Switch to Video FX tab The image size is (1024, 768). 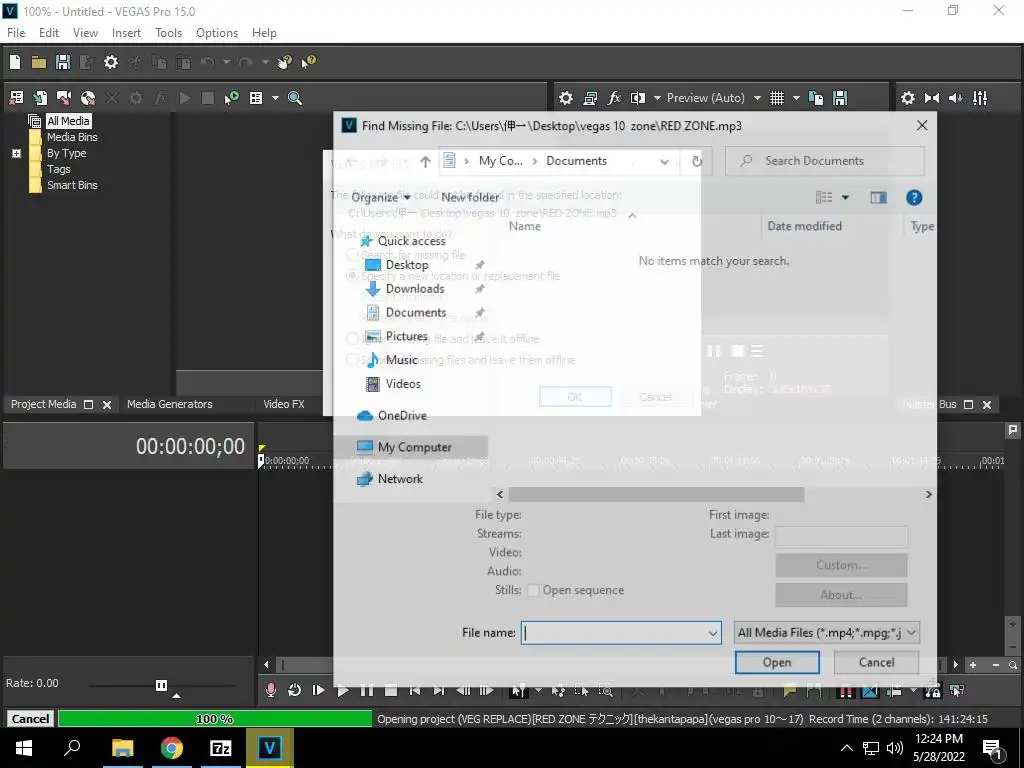284,404
